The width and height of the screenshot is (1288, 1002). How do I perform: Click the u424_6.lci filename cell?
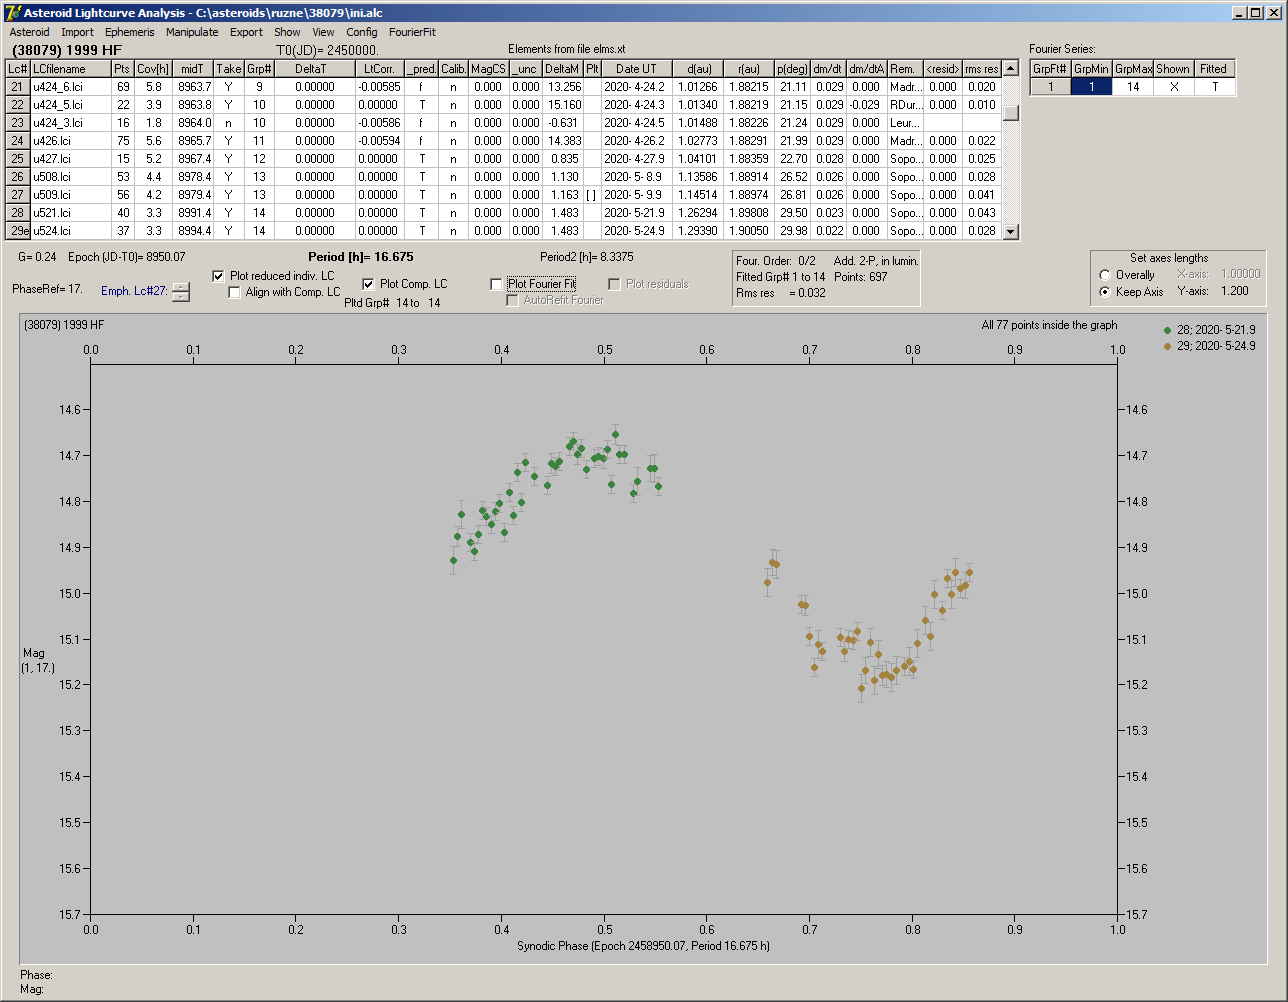pyautogui.click(x=70, y=87)
